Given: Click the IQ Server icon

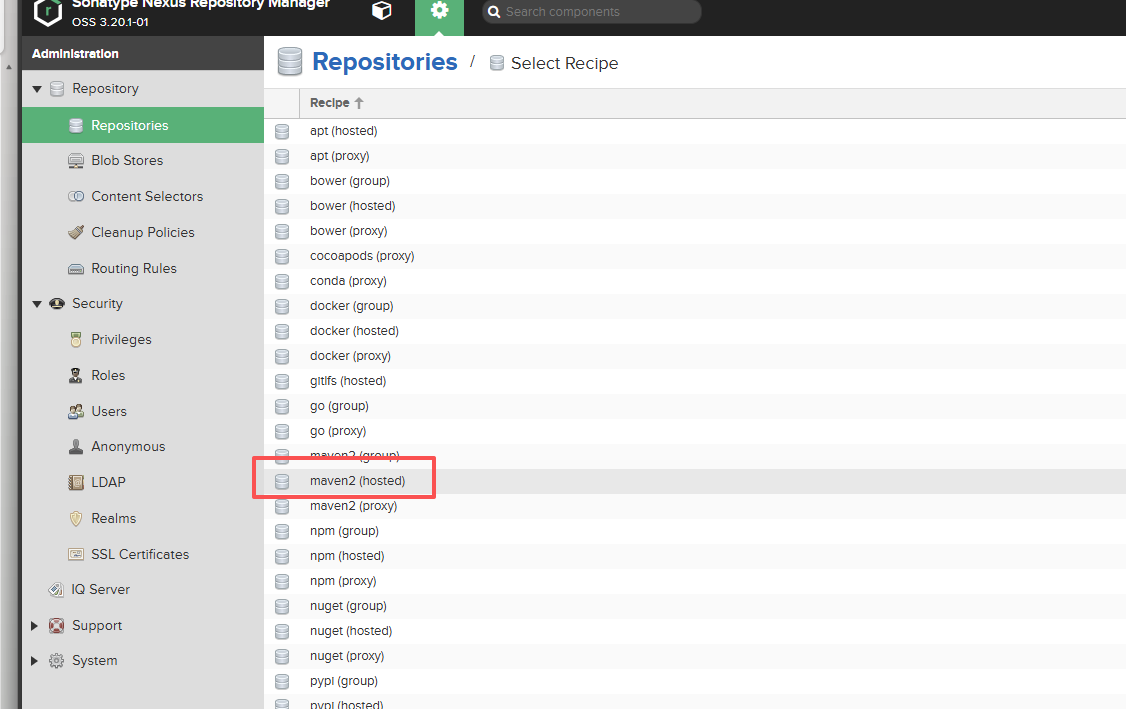Looking at the screenshot, I should coord(56,590).
